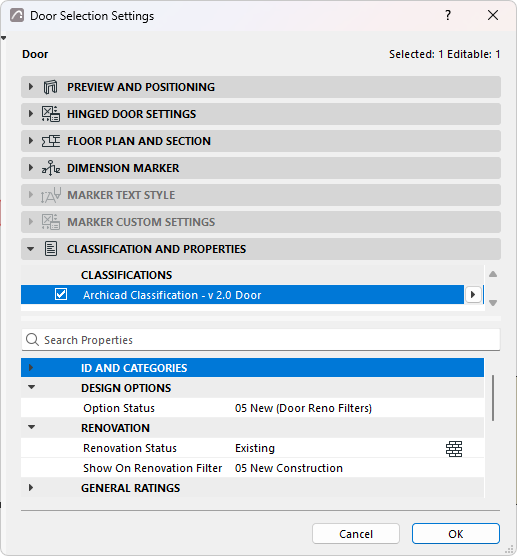
Task: Click into the Search Properties field
Action: click(261, 340)
